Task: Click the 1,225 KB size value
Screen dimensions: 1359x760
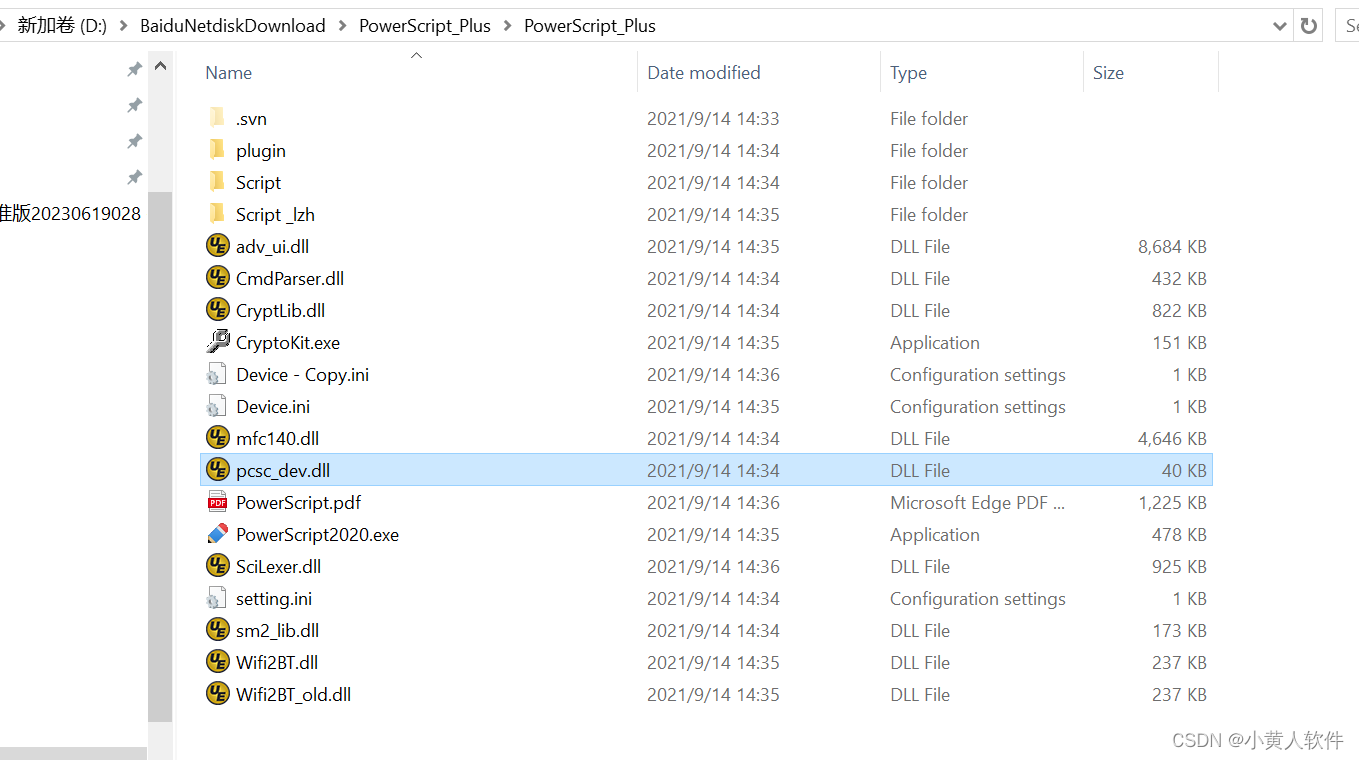Action: 1172,503
